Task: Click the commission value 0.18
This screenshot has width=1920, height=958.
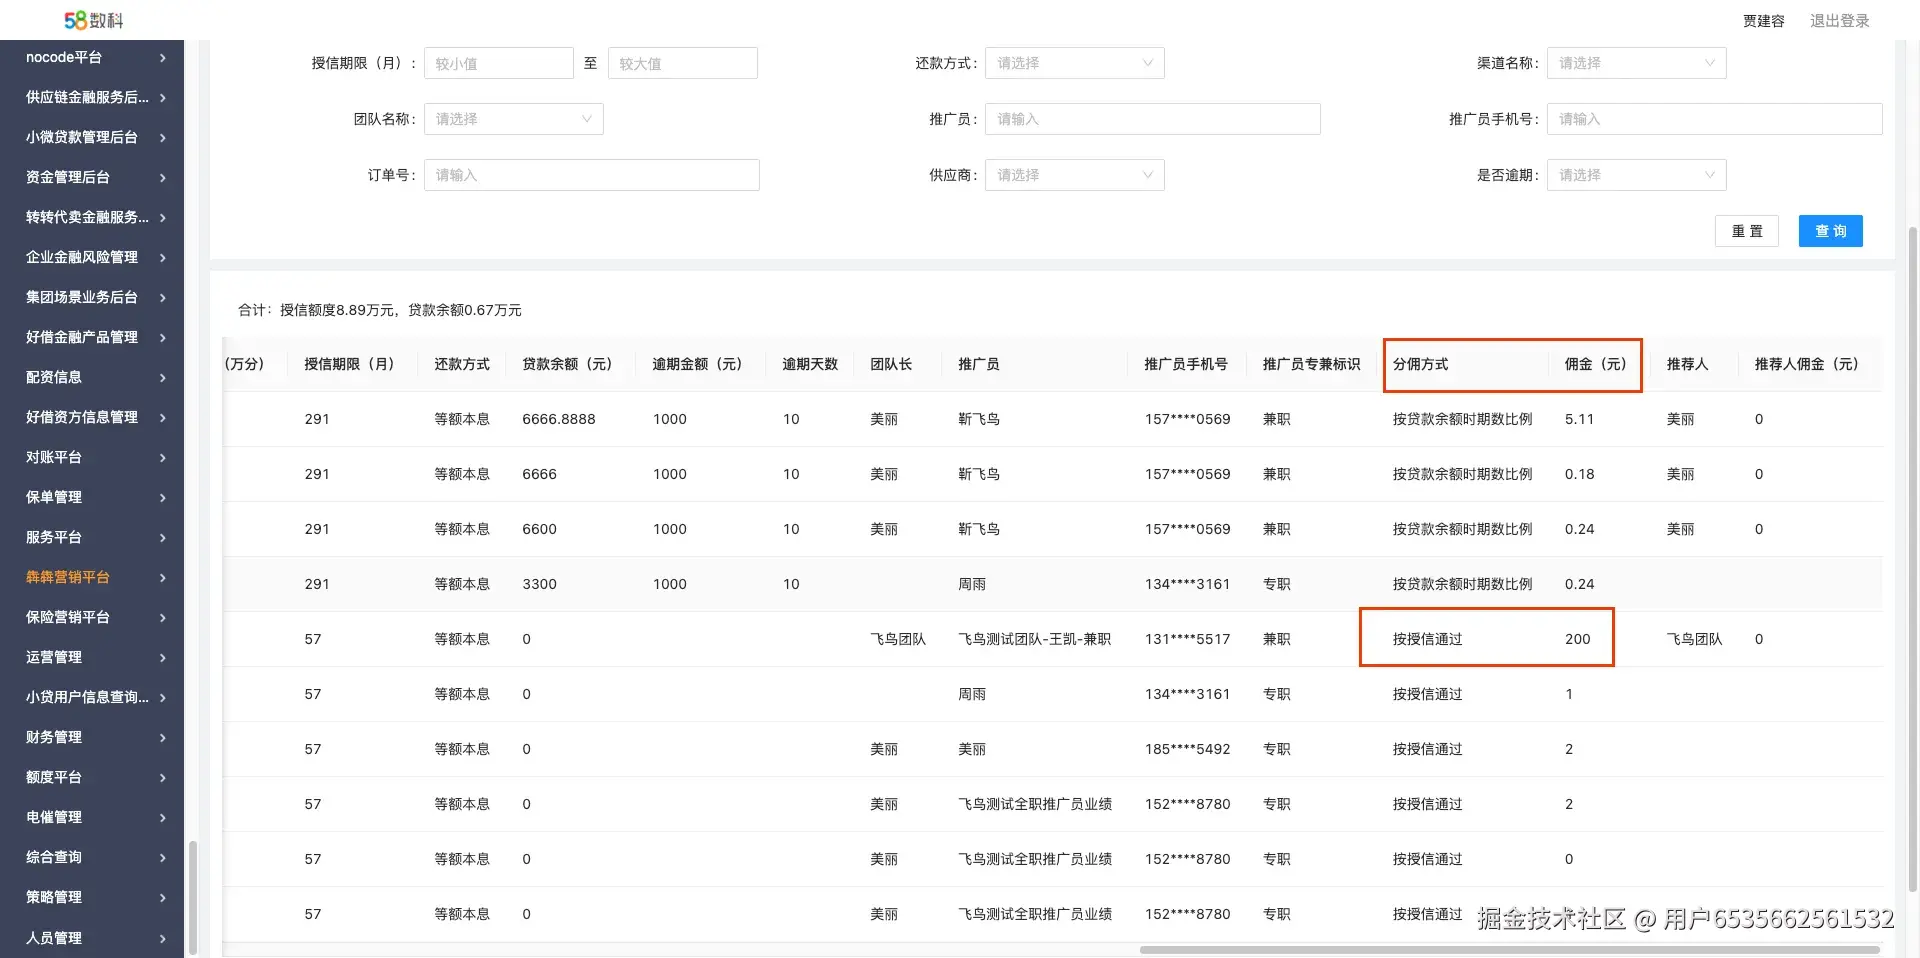Action: 1580,474
